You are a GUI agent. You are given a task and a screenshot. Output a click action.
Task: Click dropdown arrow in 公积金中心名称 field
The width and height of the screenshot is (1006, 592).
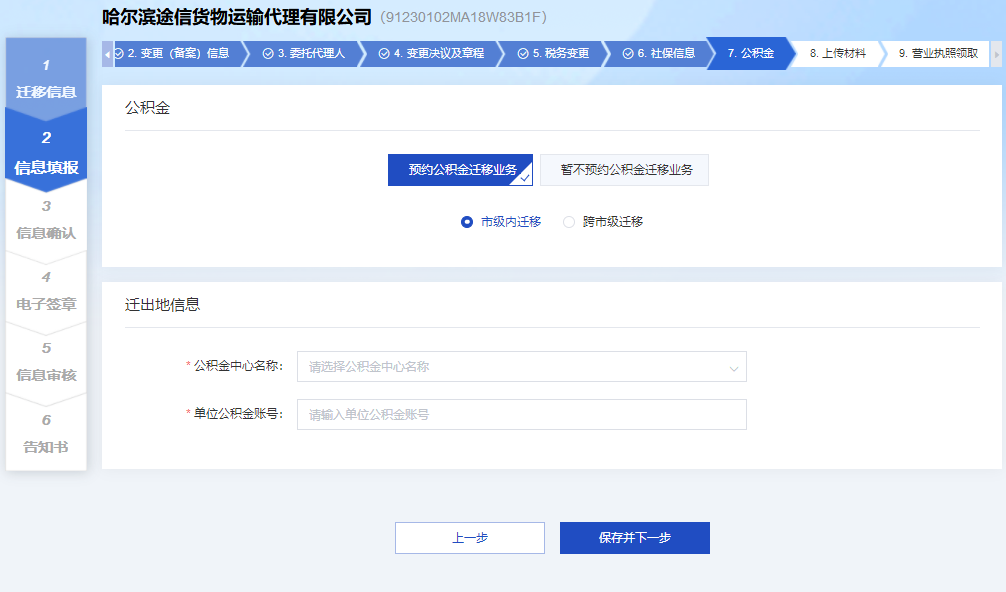pyautogui.click(x=733, y=368)
